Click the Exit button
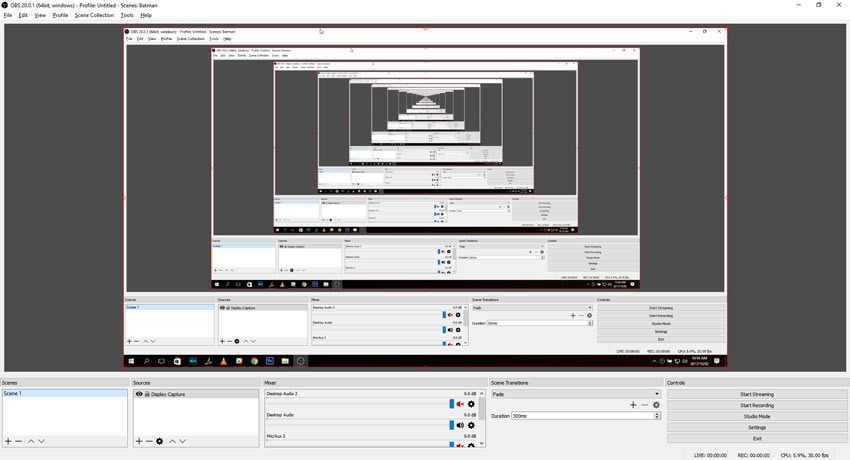The width and height of the screenshot is (850, 460). point(757,438)
